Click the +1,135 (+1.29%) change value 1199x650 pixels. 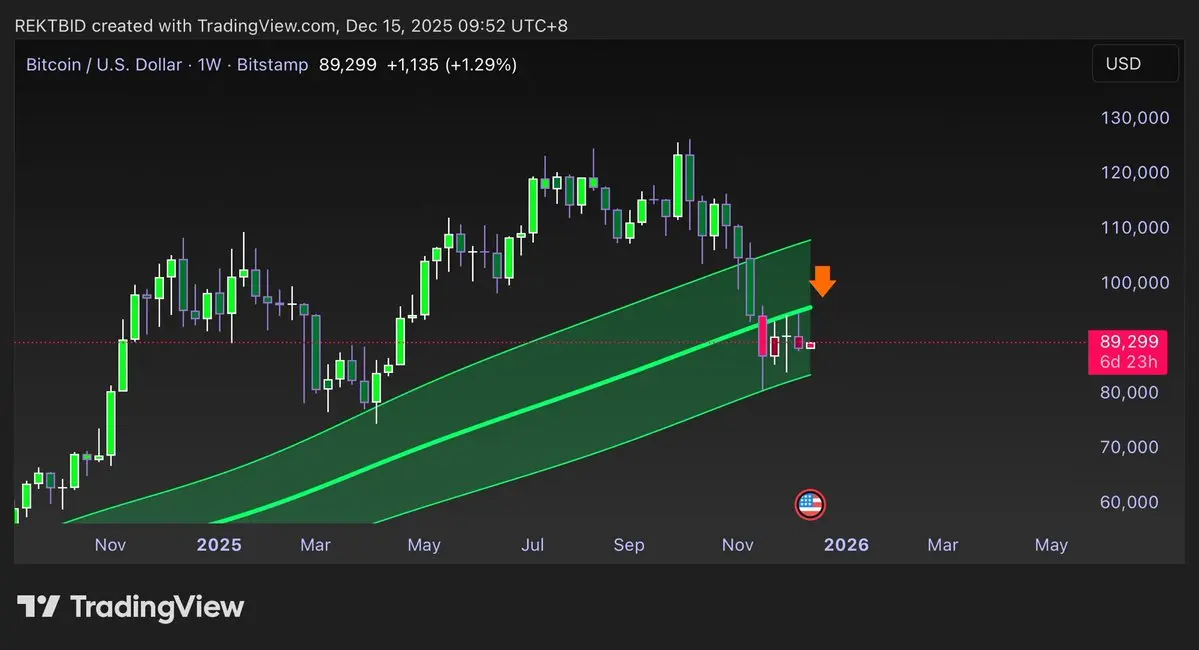[x=452, y=64]
